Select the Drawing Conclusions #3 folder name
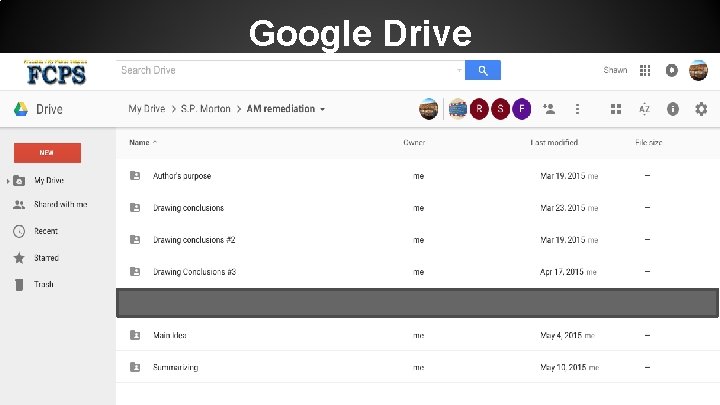The width and height of the screenshot is (720, 405). [194, 272]
